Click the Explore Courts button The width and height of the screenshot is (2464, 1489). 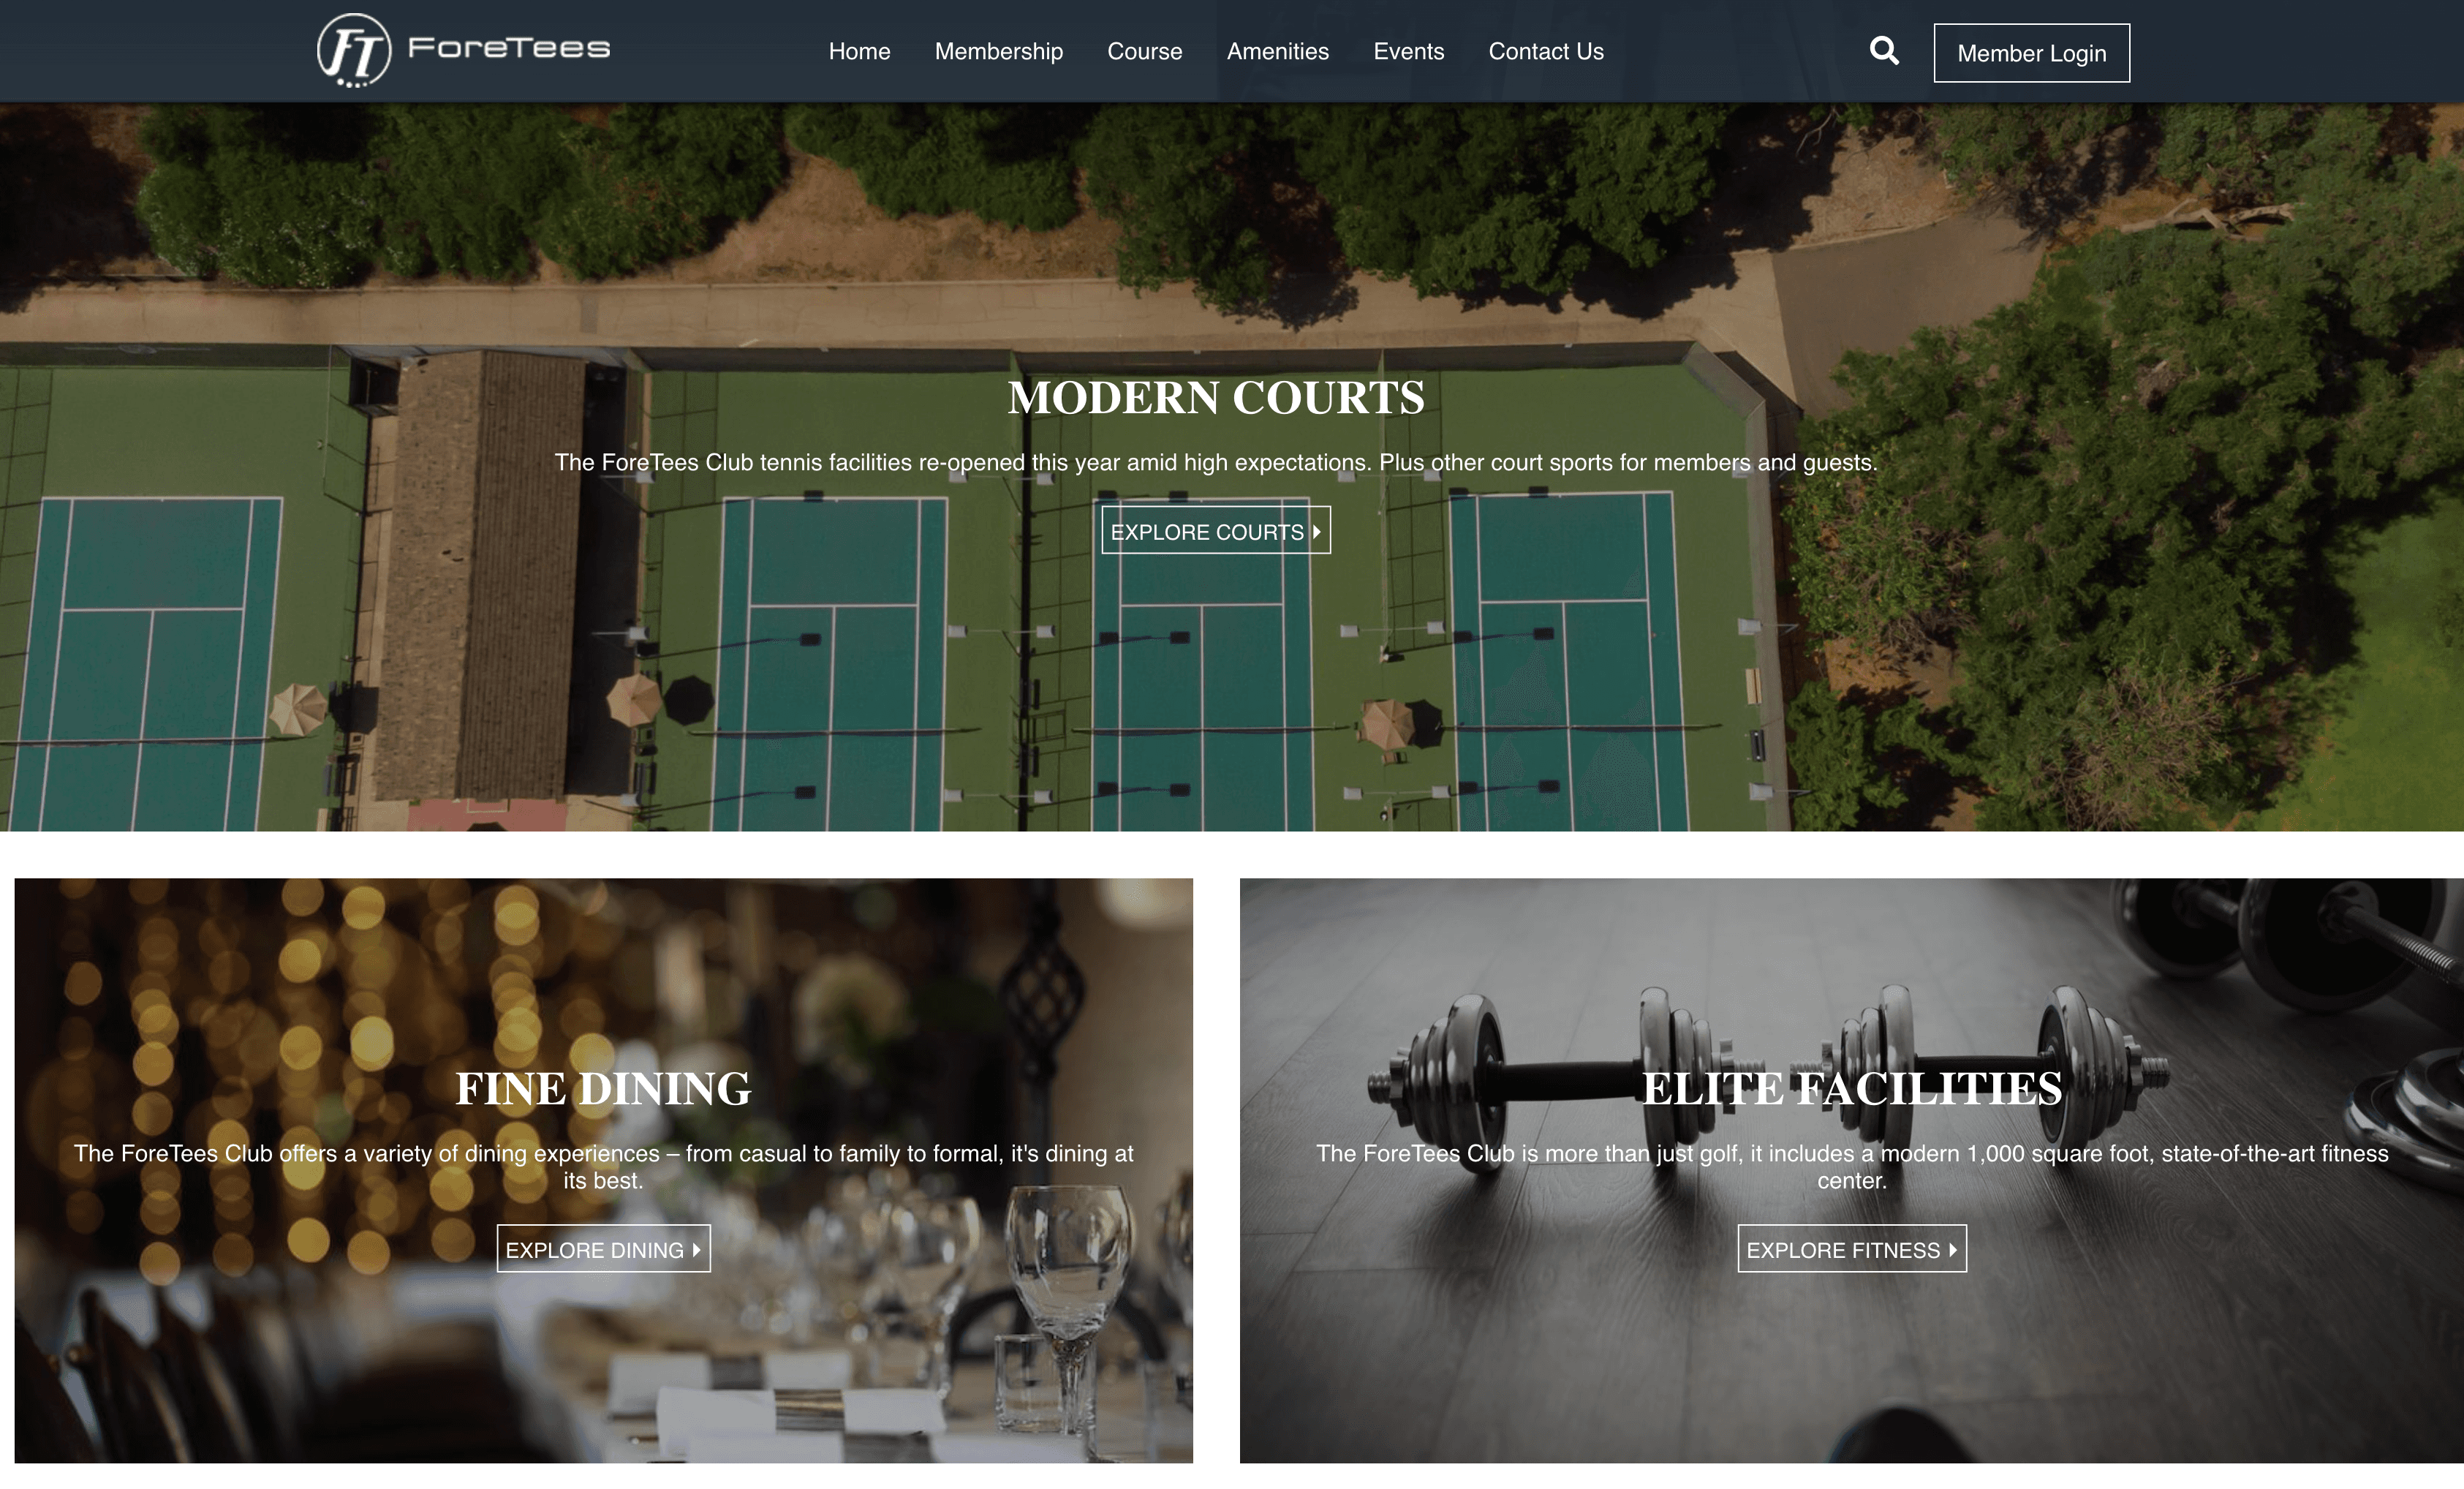pyautogui.click(x=1216, y=530)
